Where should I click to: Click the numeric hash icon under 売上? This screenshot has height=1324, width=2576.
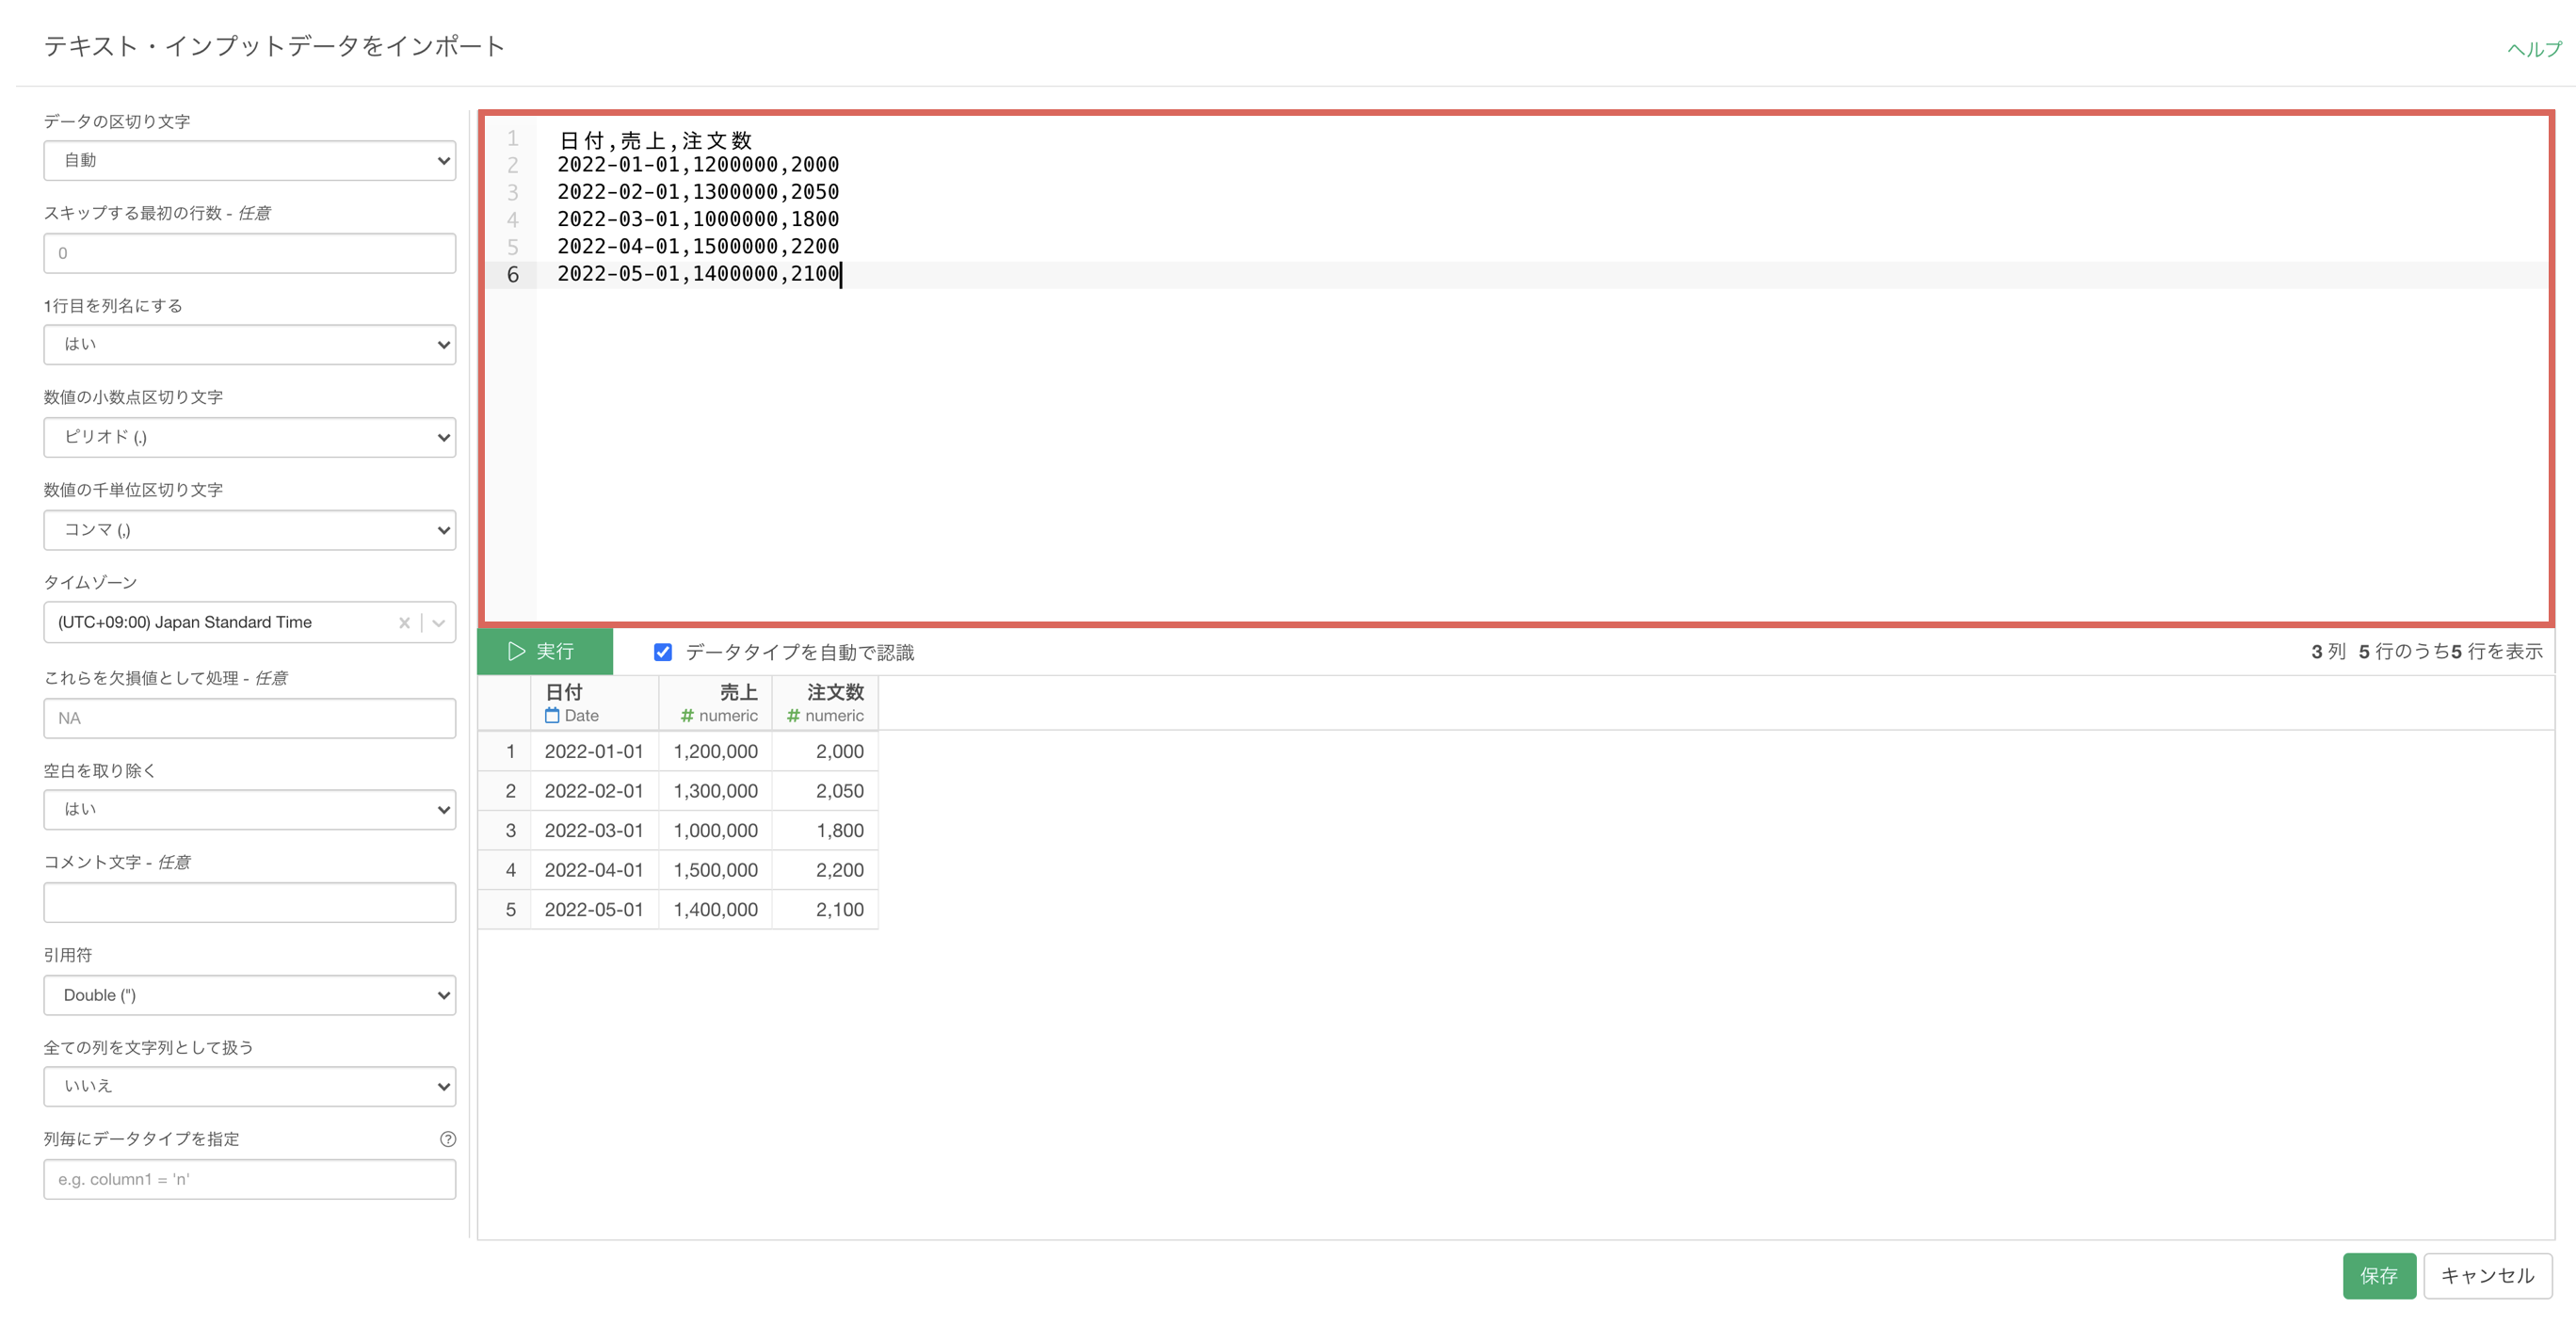click(x=687, y=716)
